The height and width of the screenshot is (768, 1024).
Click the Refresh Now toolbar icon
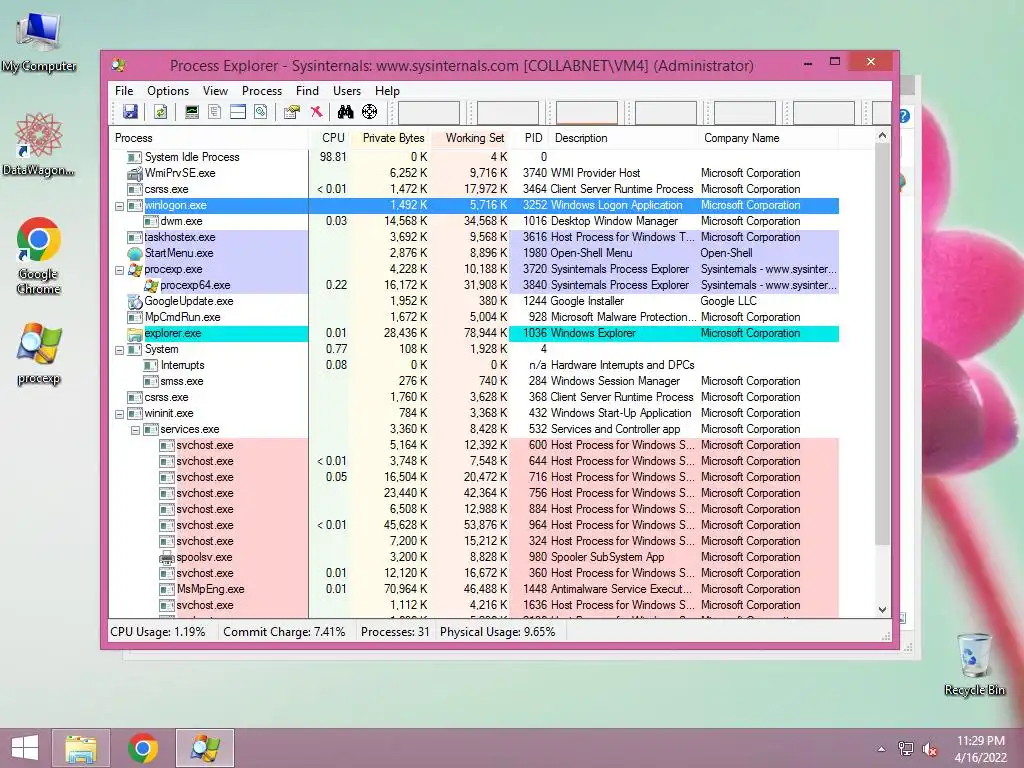161,112
